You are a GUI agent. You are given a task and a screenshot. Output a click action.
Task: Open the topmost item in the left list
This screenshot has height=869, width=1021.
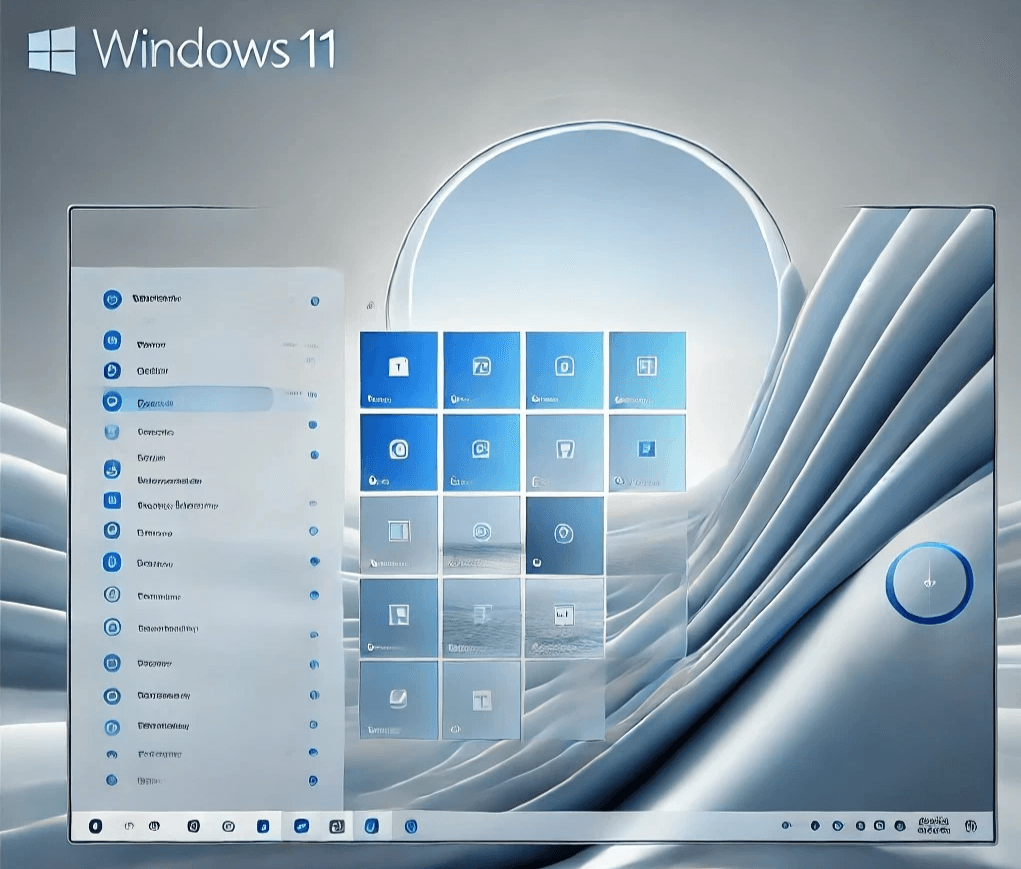click(x=141, y=299)
